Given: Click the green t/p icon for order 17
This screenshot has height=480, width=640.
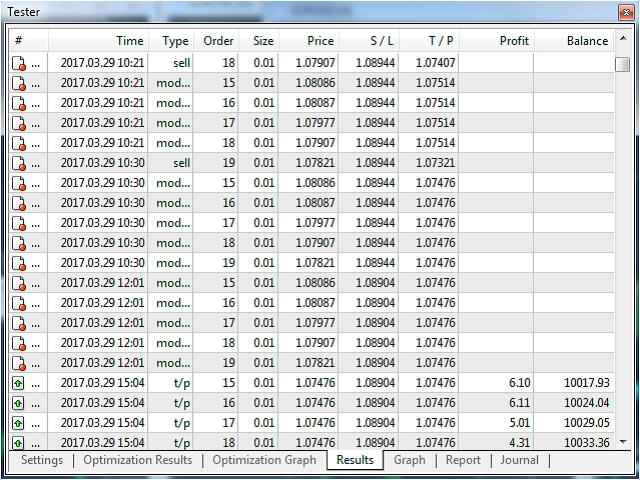Looking at the screenshot, I should [x=19, y=423].
